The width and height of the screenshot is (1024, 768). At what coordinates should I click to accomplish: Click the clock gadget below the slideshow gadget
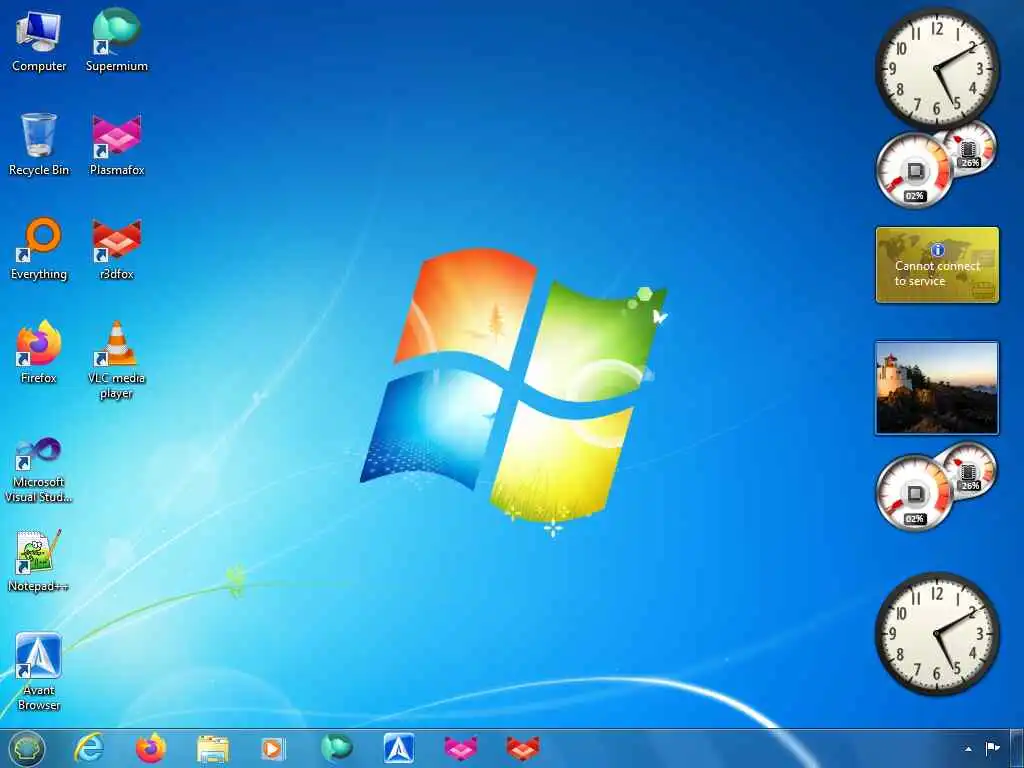coord(937,633)
